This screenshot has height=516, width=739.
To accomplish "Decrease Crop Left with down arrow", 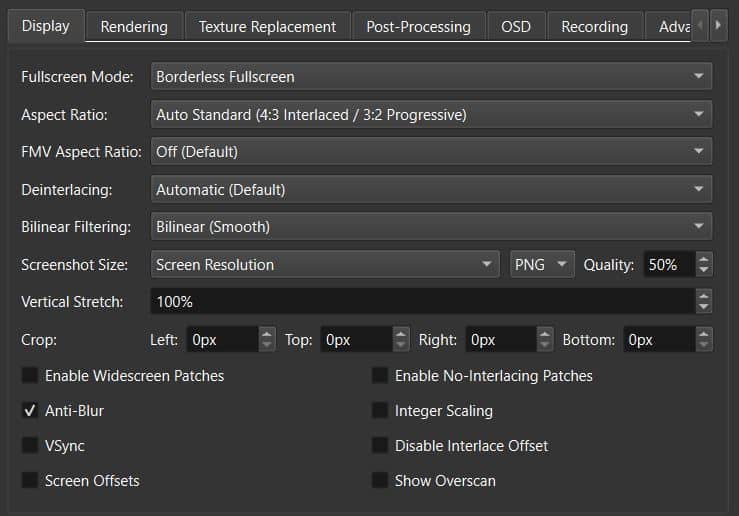I will click(x=267, y=345).
